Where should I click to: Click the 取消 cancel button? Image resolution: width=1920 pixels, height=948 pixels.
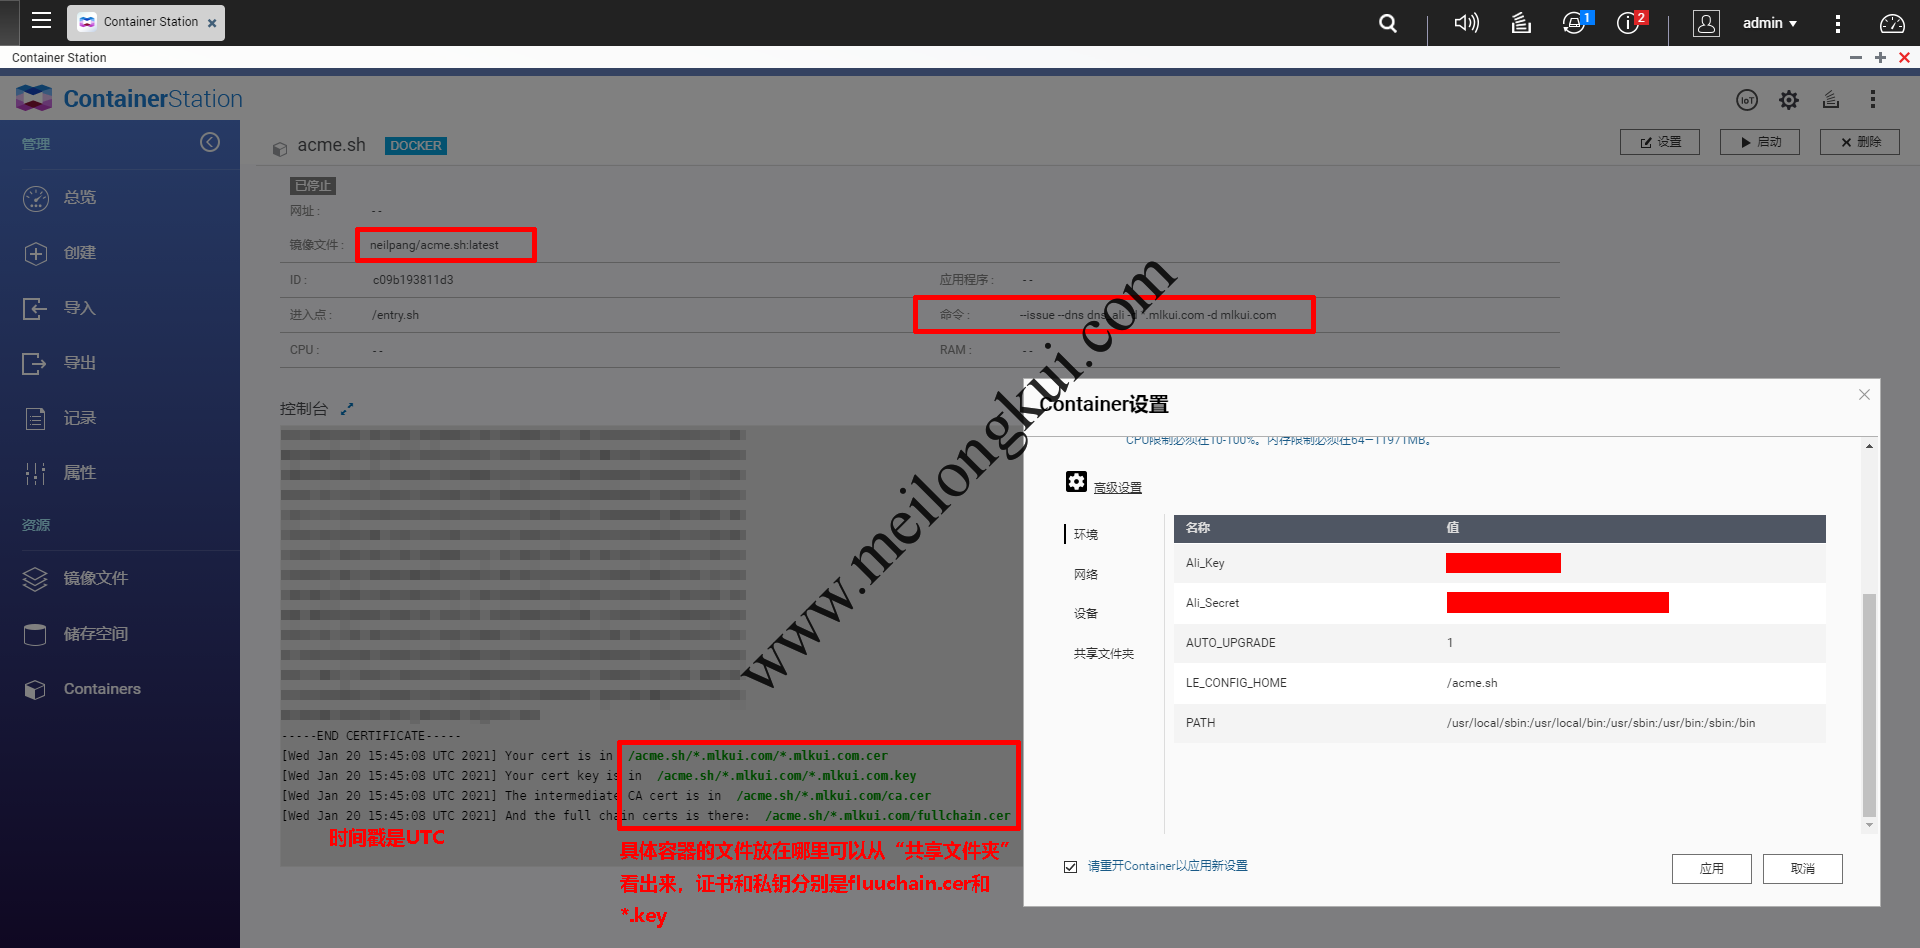1802,868
